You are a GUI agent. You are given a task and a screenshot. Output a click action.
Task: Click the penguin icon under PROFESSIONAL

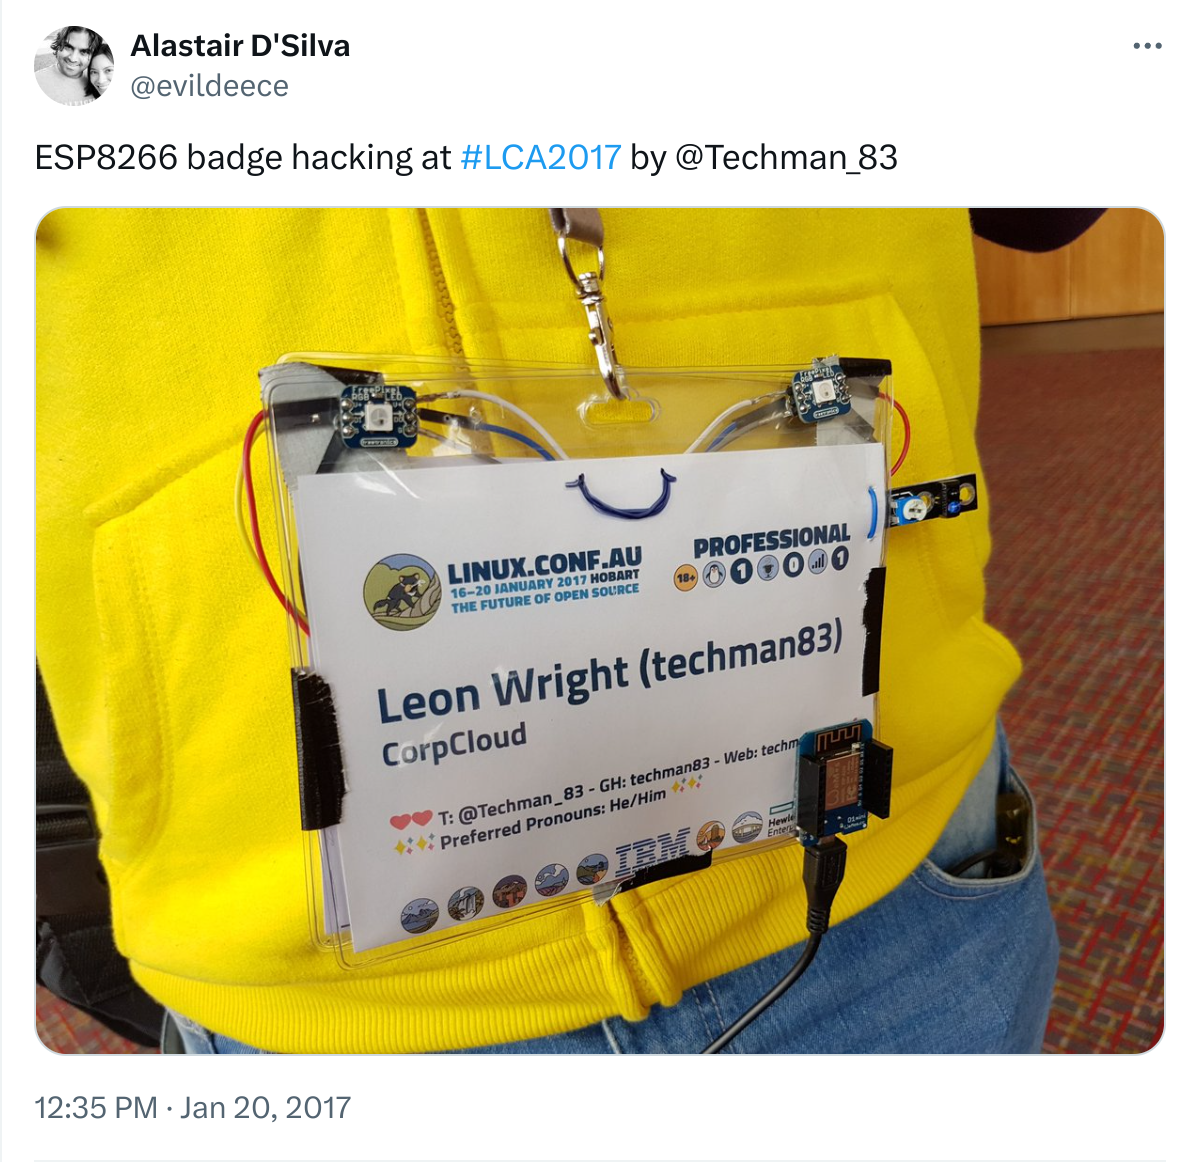(713, 574)
